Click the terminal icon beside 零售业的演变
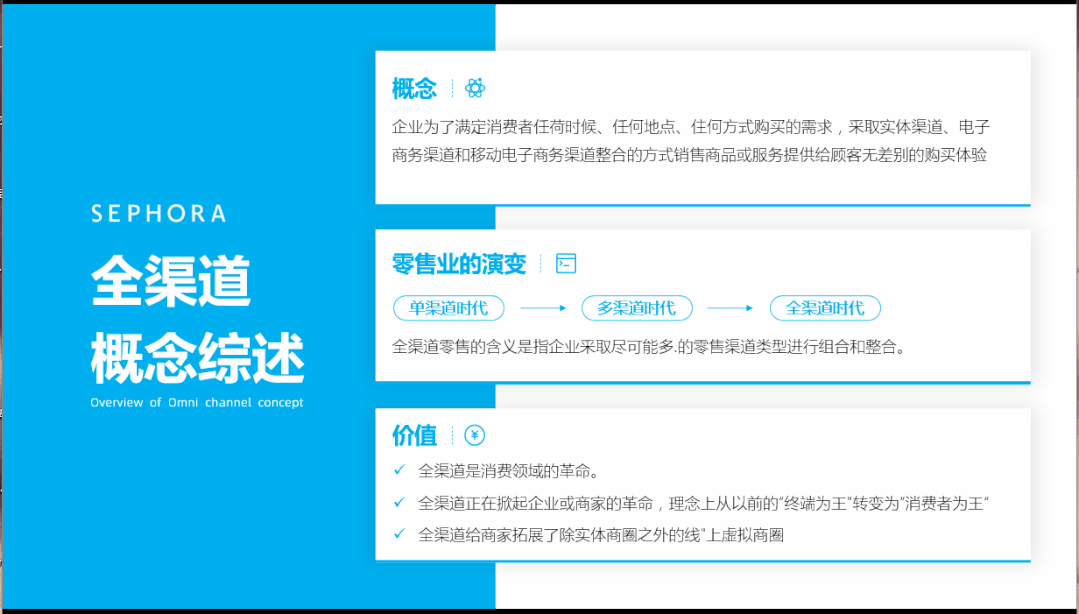Viewport: 1079px width, 614px height. tap(566, 264)
